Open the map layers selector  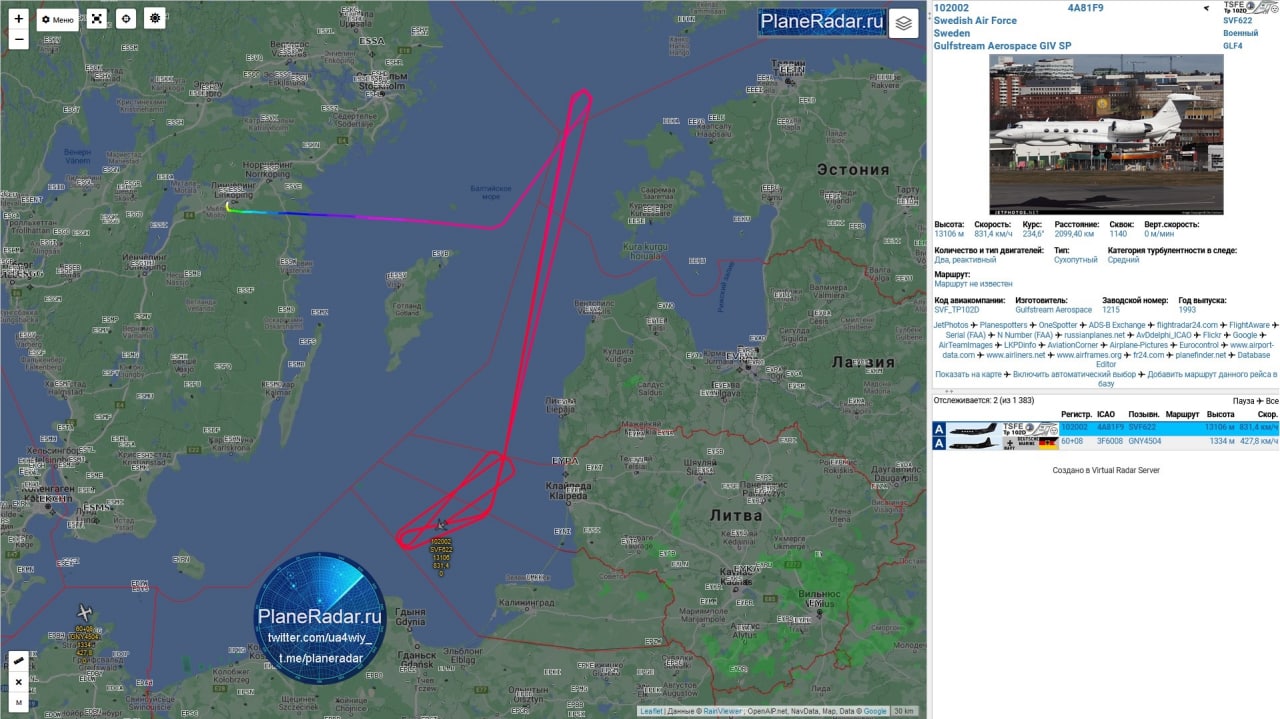click(x=904, y=23)
